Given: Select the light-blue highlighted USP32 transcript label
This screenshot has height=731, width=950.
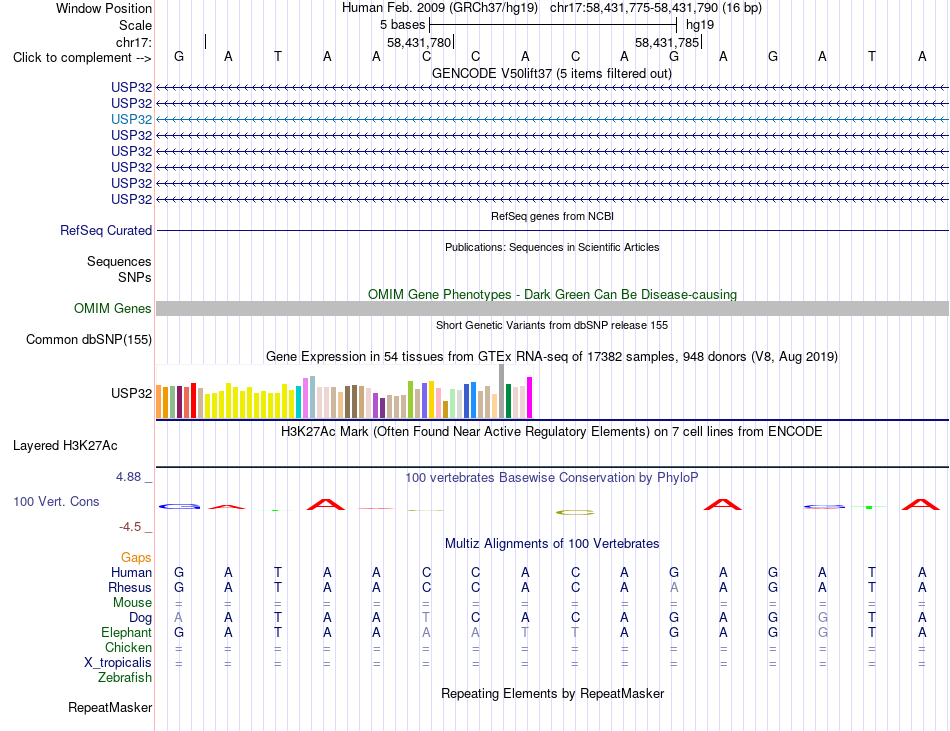Looking at the screenshot, I should (131, 119).
